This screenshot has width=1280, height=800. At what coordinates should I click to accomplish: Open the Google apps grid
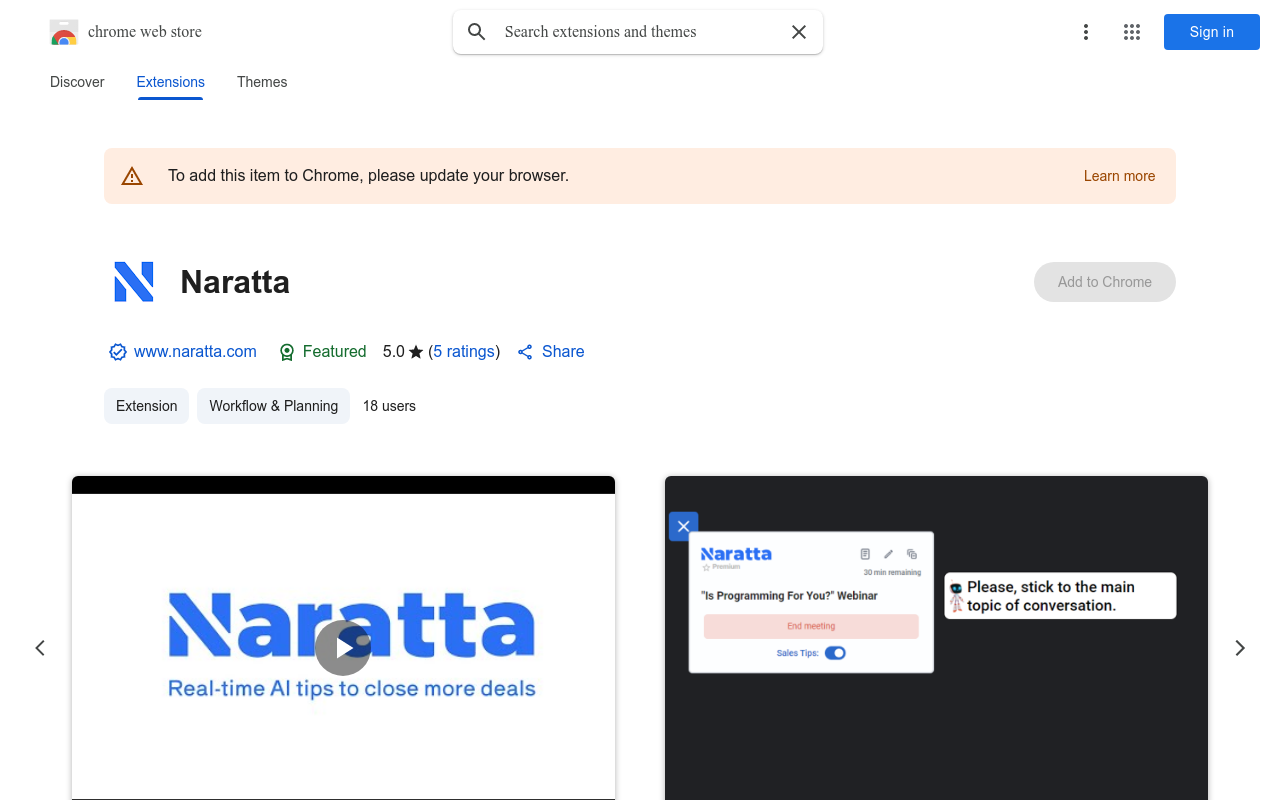[1132, 32]
